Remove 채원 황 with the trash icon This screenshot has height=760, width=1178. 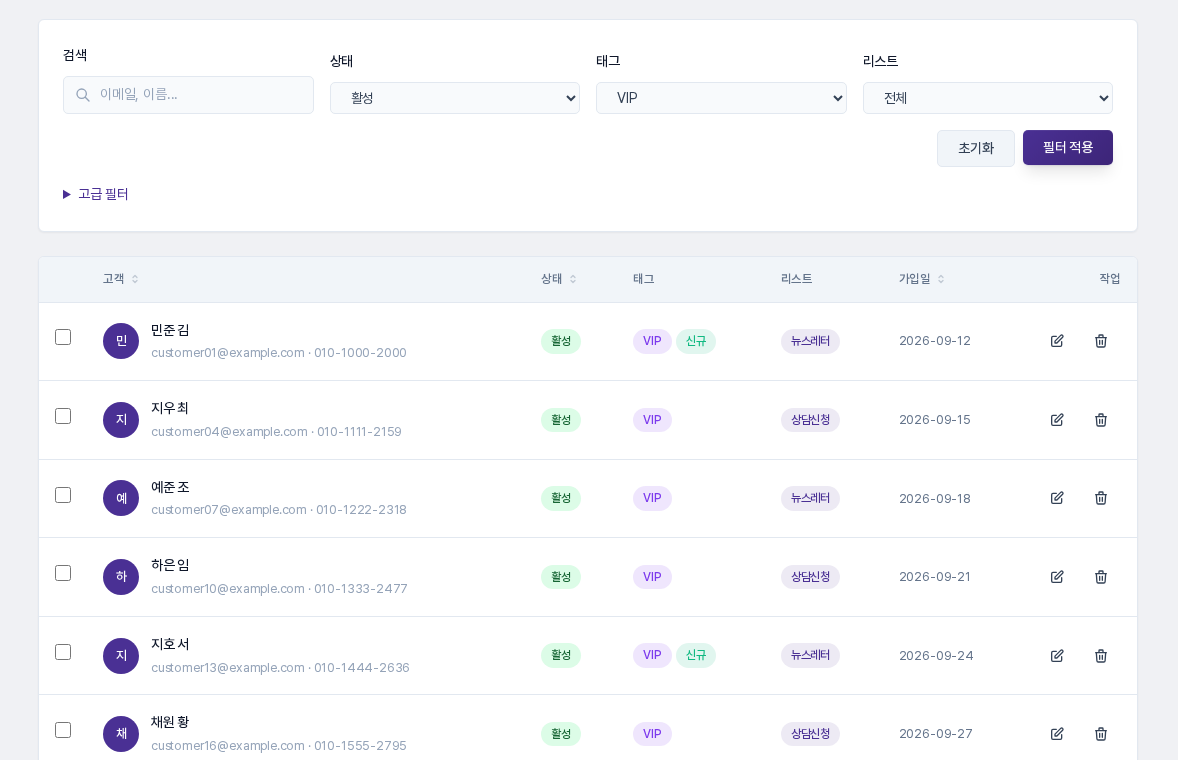click(1101, 734)
